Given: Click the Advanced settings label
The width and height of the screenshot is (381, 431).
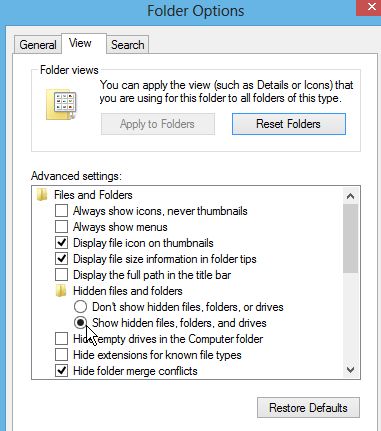Looking at the screenshot, I should (x=76, y=176).
